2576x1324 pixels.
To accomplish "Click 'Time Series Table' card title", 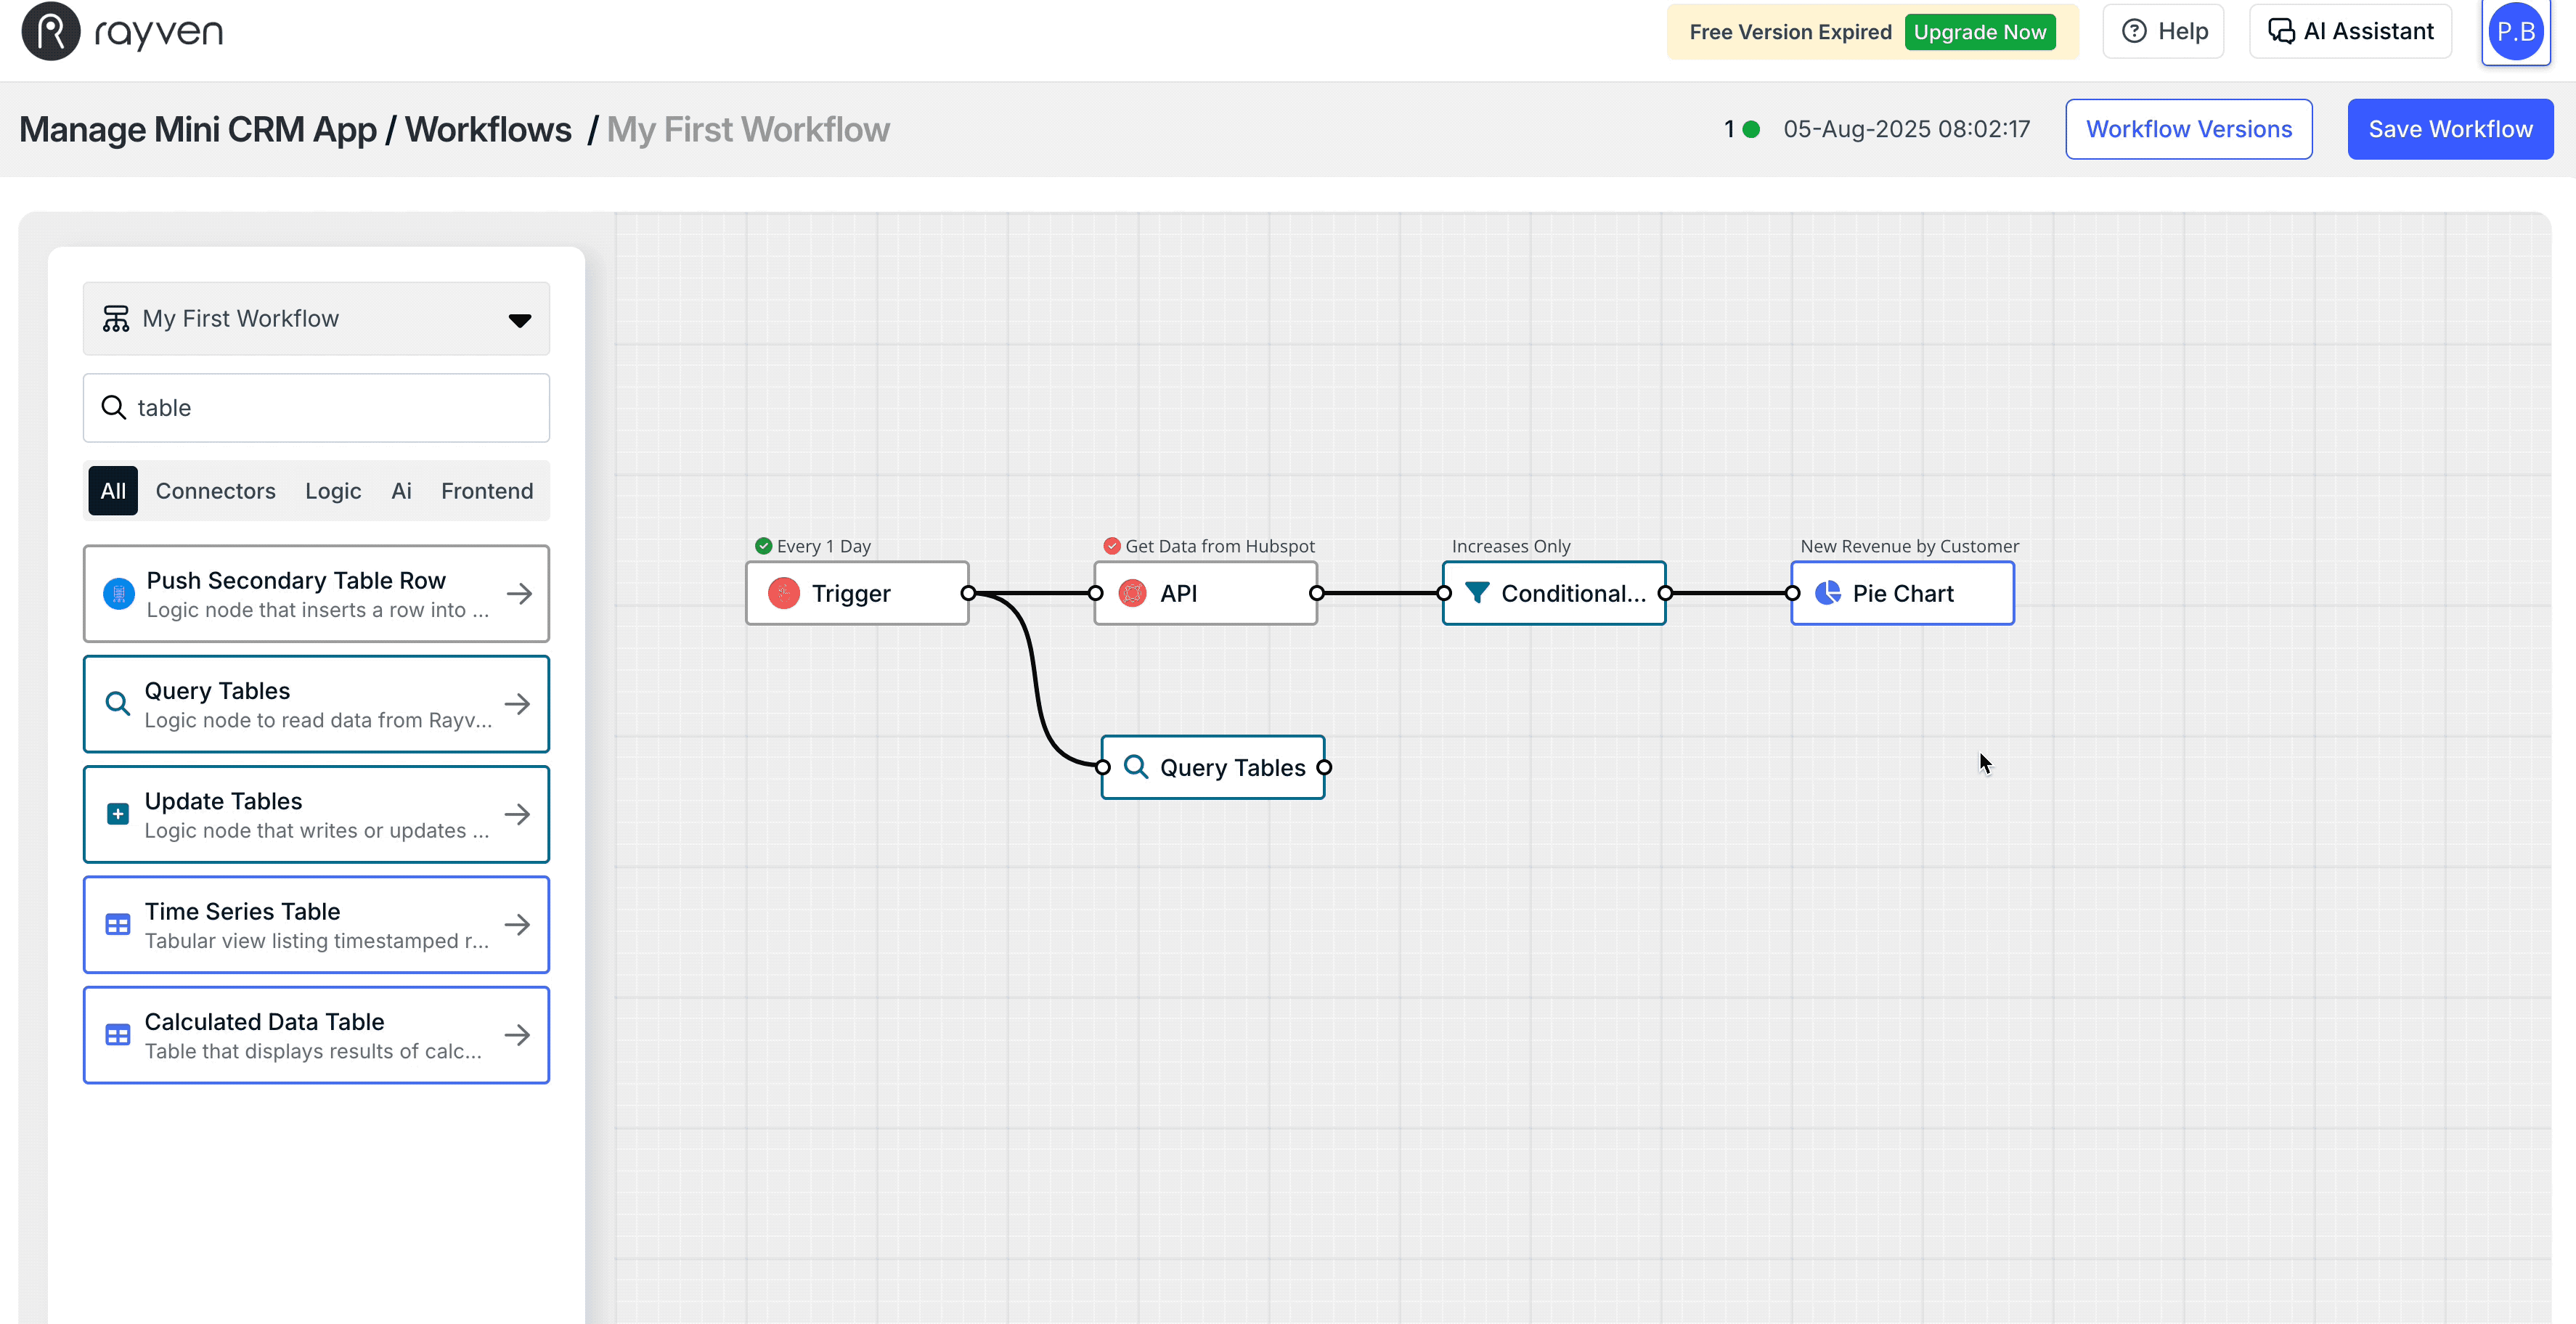I will click(x=242, y=911).
